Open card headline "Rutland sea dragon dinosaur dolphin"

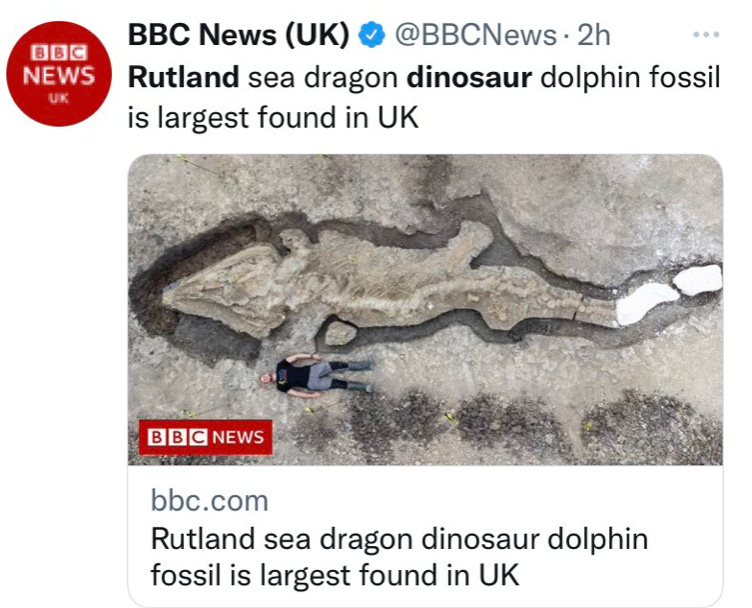[x=400, y=539]
